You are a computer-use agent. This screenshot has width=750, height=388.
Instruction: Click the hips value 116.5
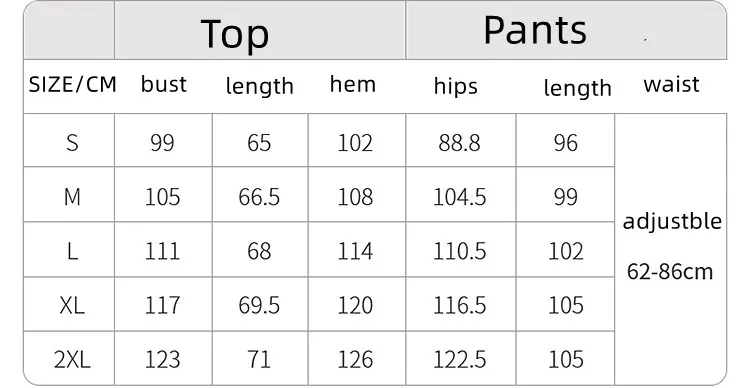point(460,305)
